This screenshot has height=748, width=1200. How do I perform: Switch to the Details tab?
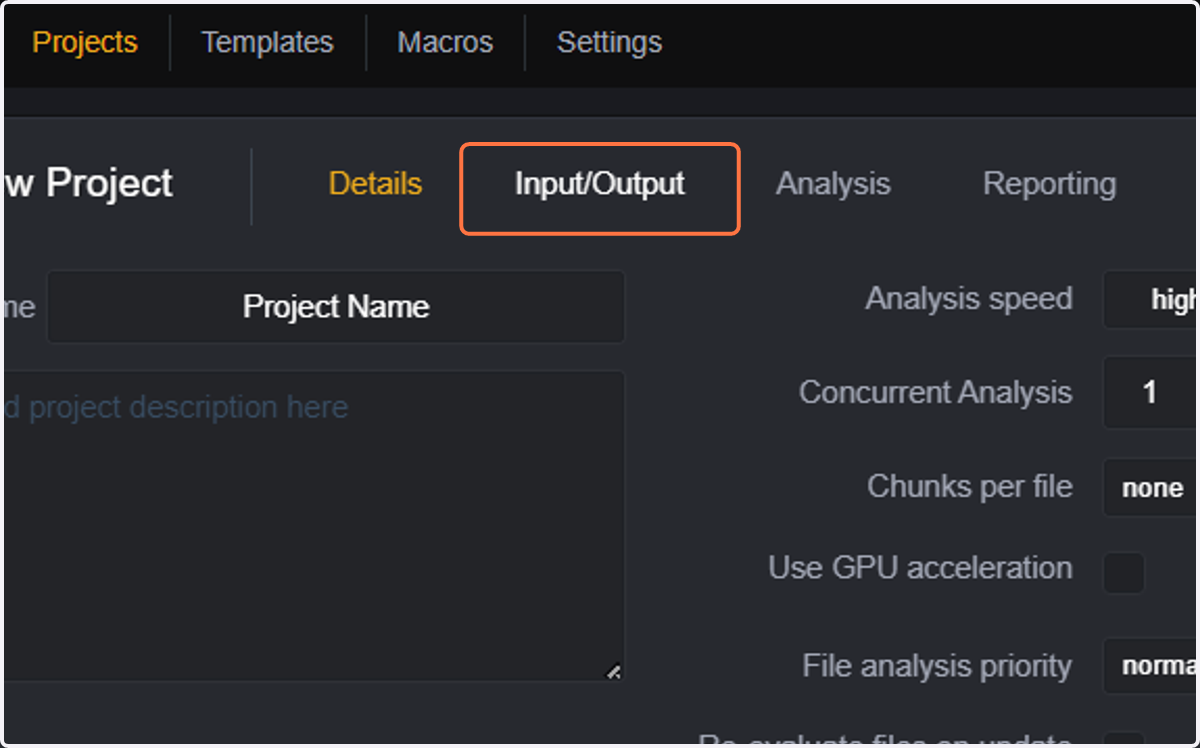click(375, 184)
